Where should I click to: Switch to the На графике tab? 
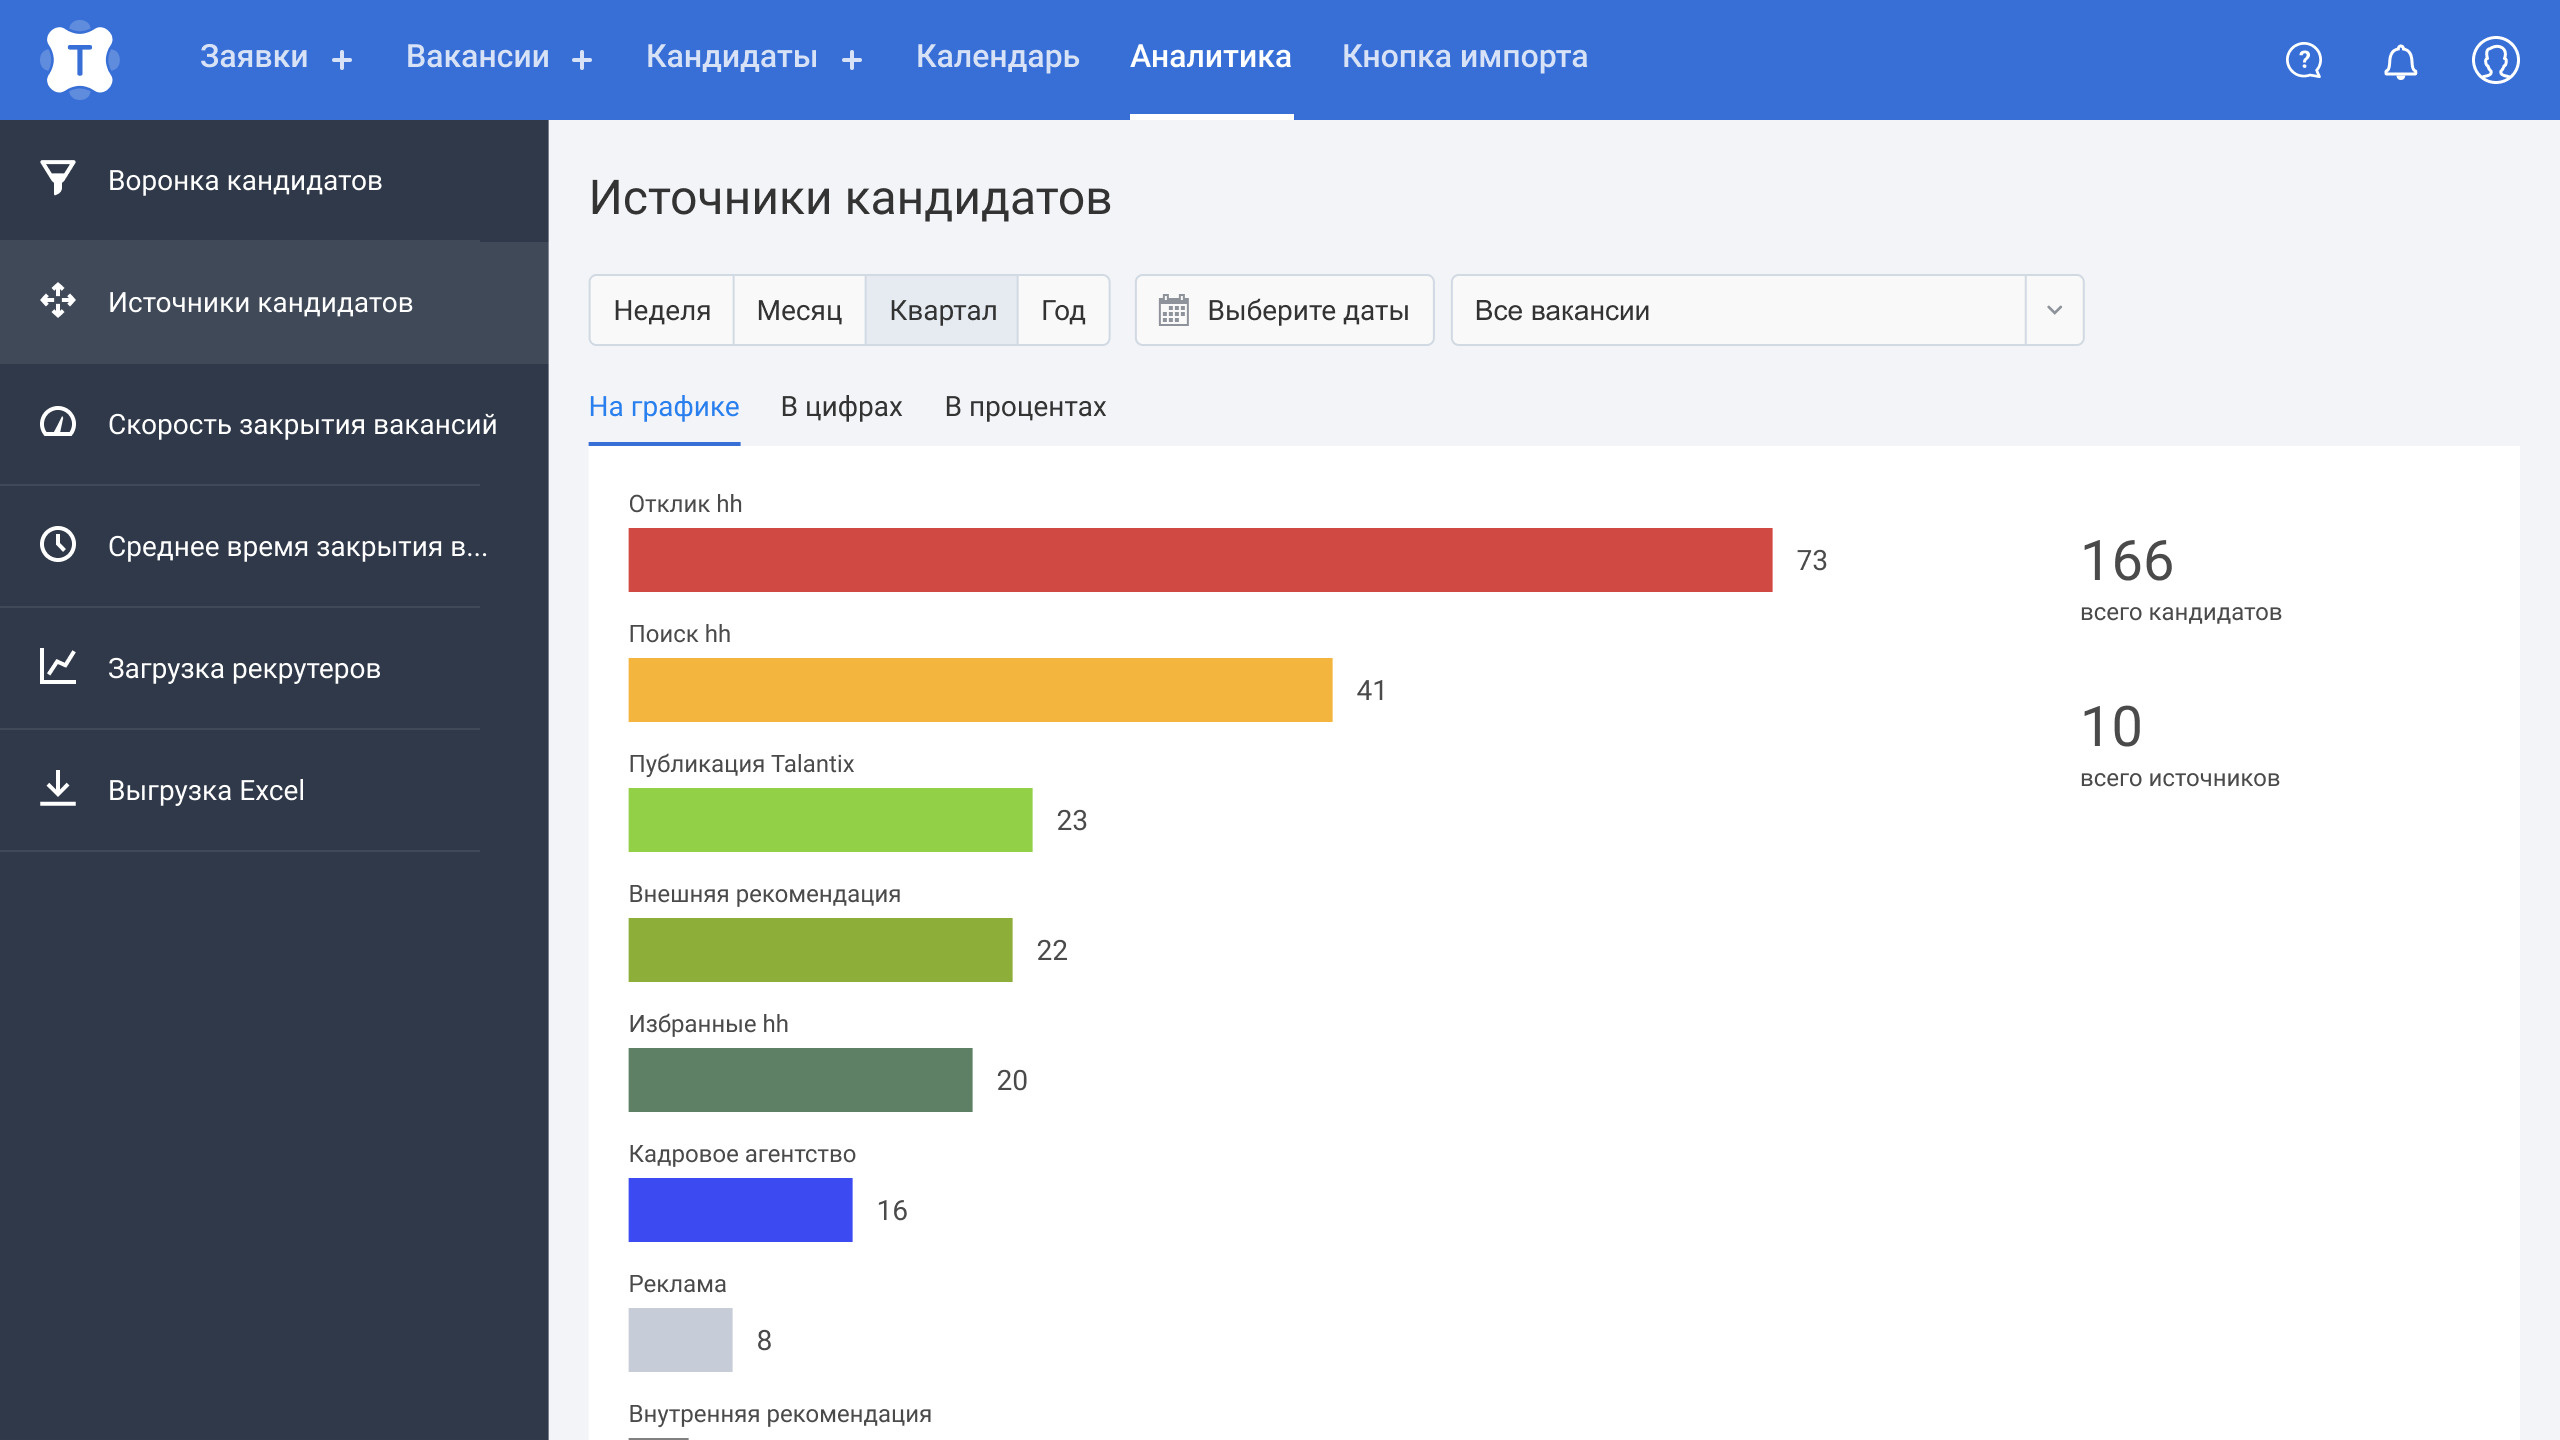pos(664,407)
